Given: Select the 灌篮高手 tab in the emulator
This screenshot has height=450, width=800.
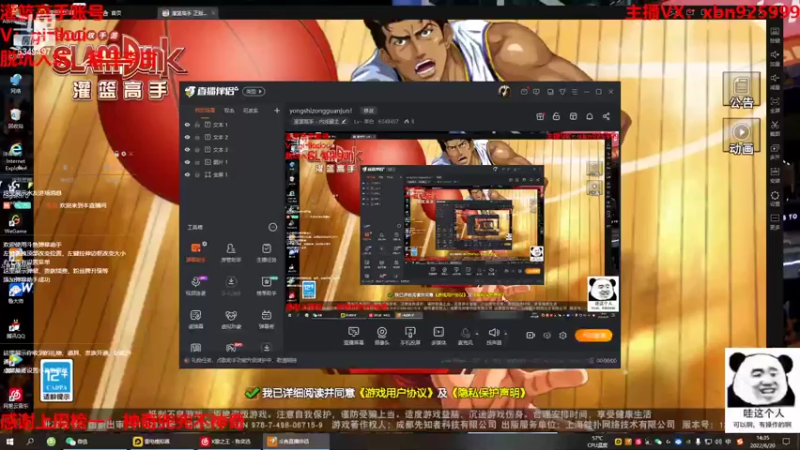Looking at the screenshot, I should [x=188, y=13].
